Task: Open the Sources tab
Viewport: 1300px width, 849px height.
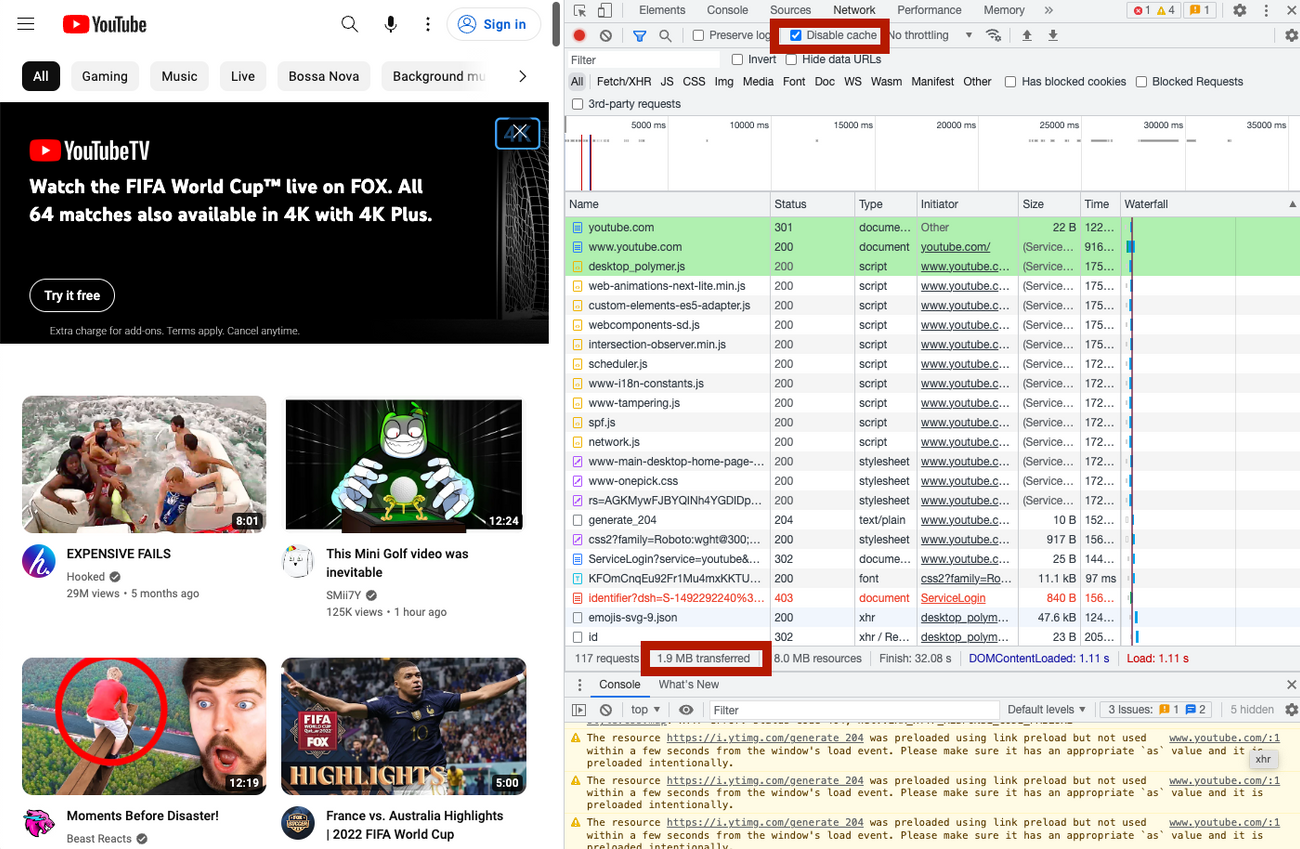Action: click(790, 10)
